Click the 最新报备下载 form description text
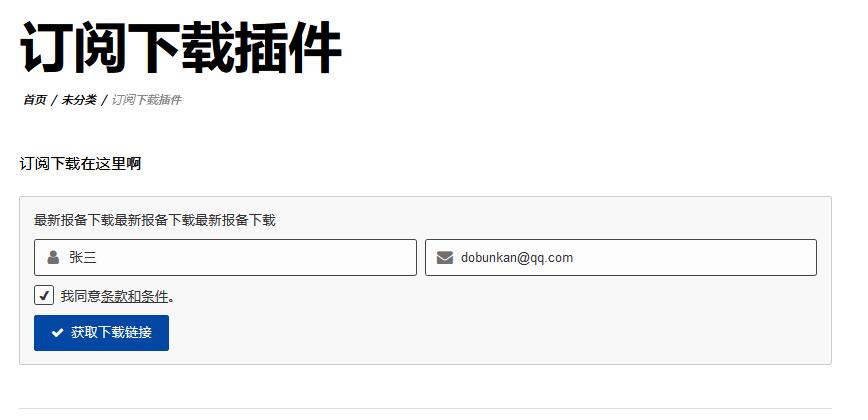This screenshot has height=420, width=868. pos(154,221)
